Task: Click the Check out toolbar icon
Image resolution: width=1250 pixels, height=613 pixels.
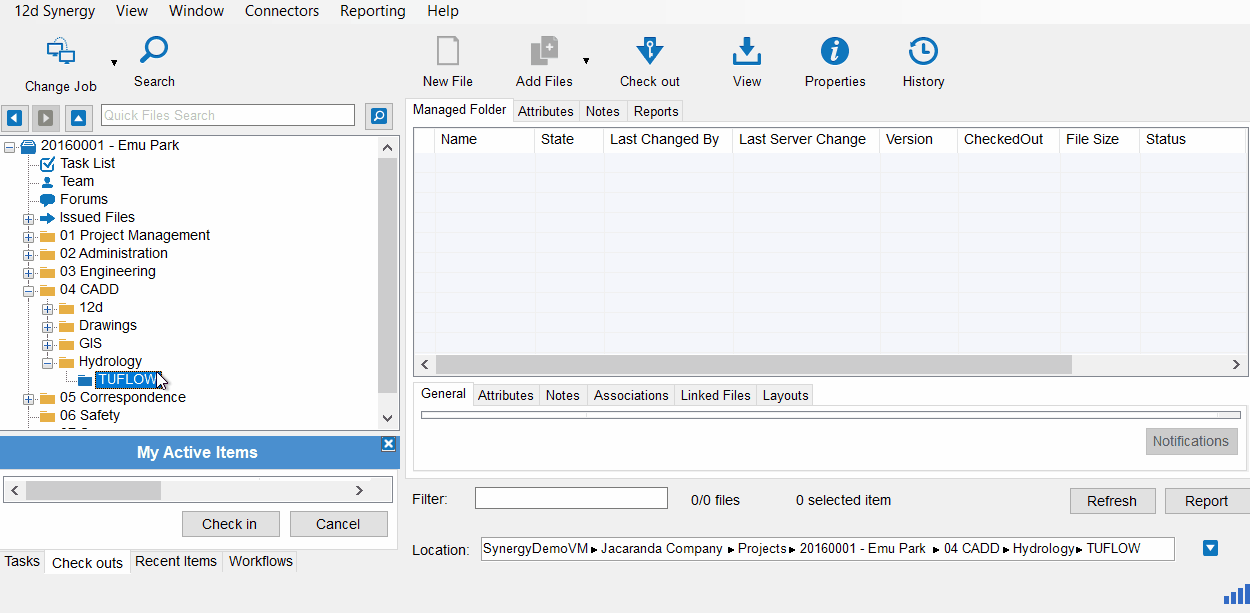Action: pyautogui.click(x=650, y=52)
